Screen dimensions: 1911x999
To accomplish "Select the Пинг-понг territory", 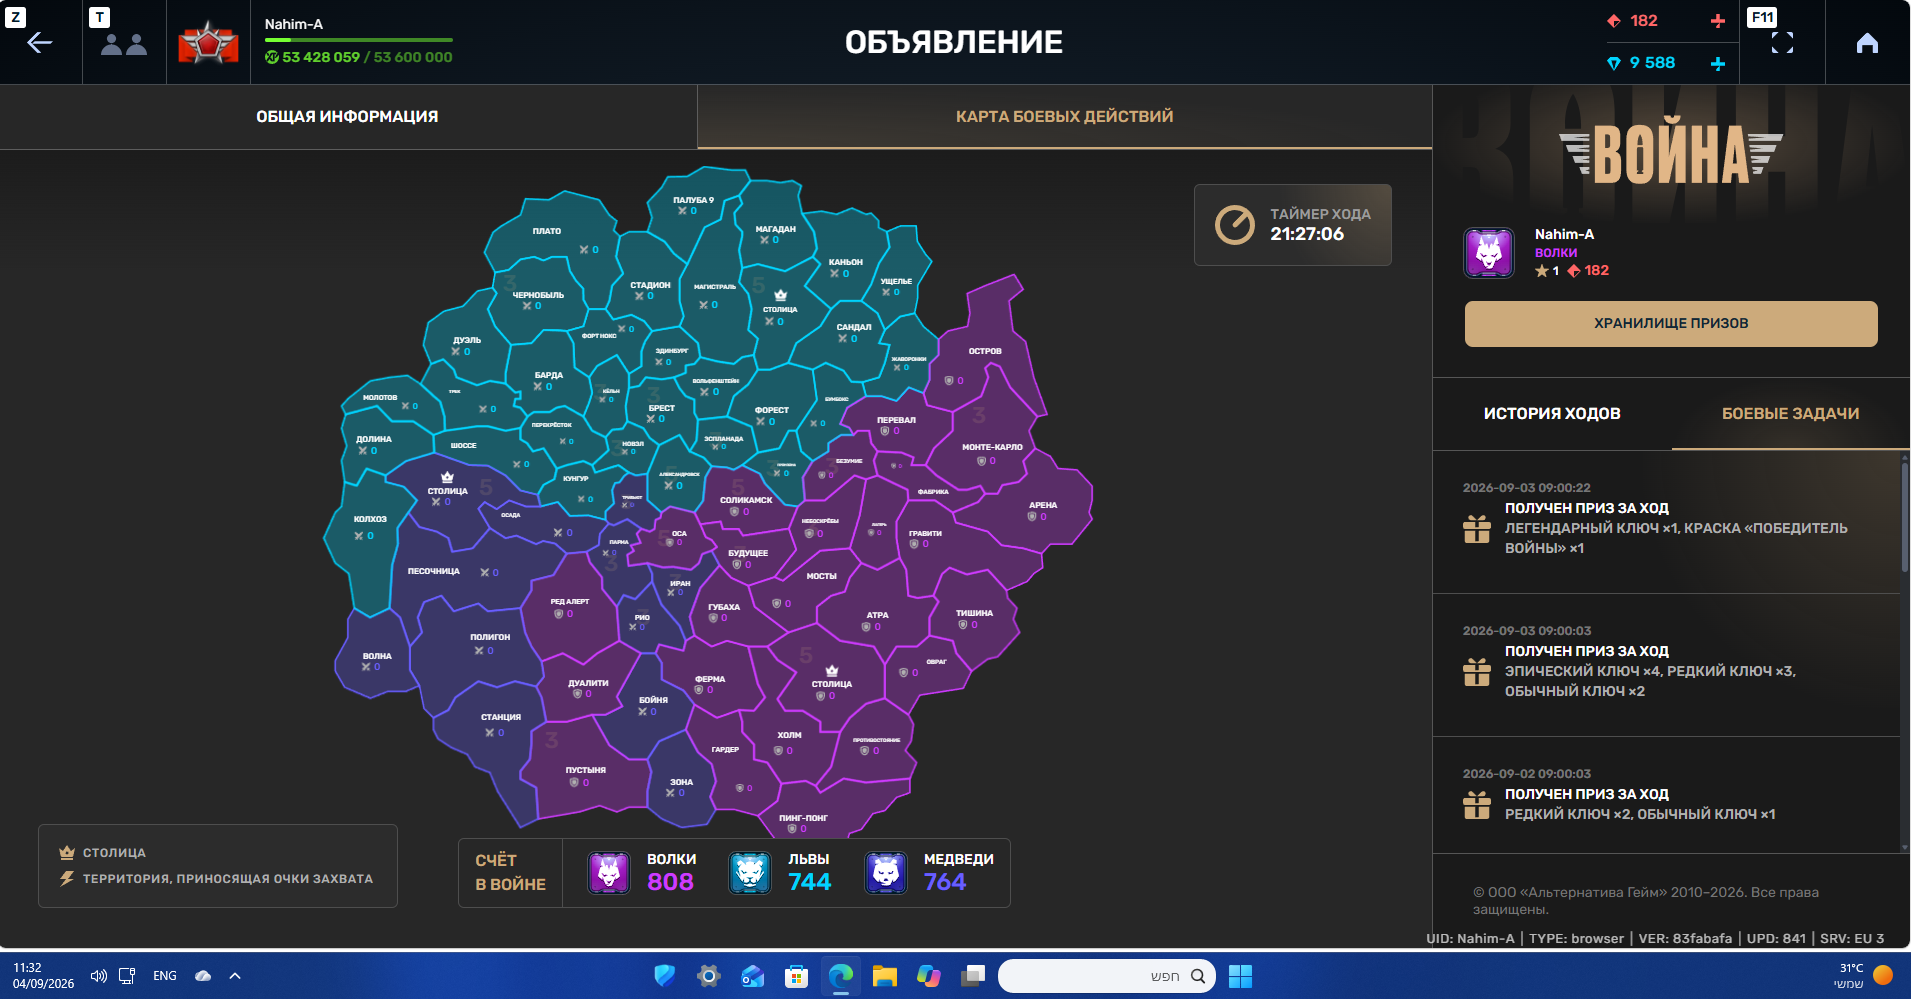I will pos(804,818).
